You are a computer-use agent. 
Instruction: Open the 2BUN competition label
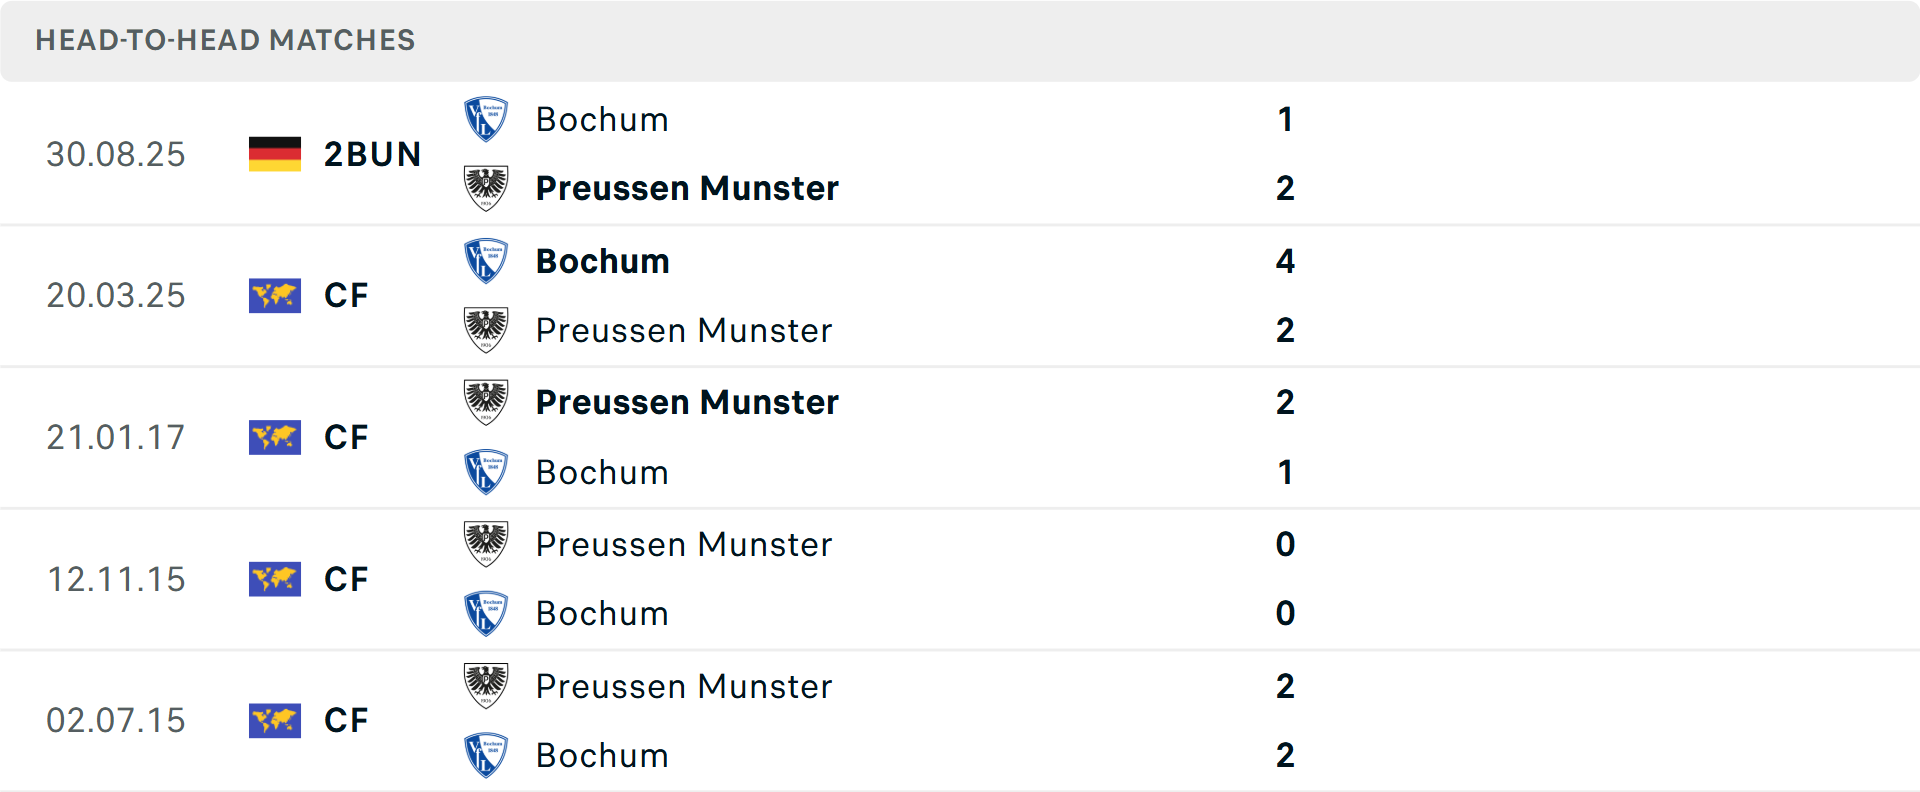[x=371, y=154]
